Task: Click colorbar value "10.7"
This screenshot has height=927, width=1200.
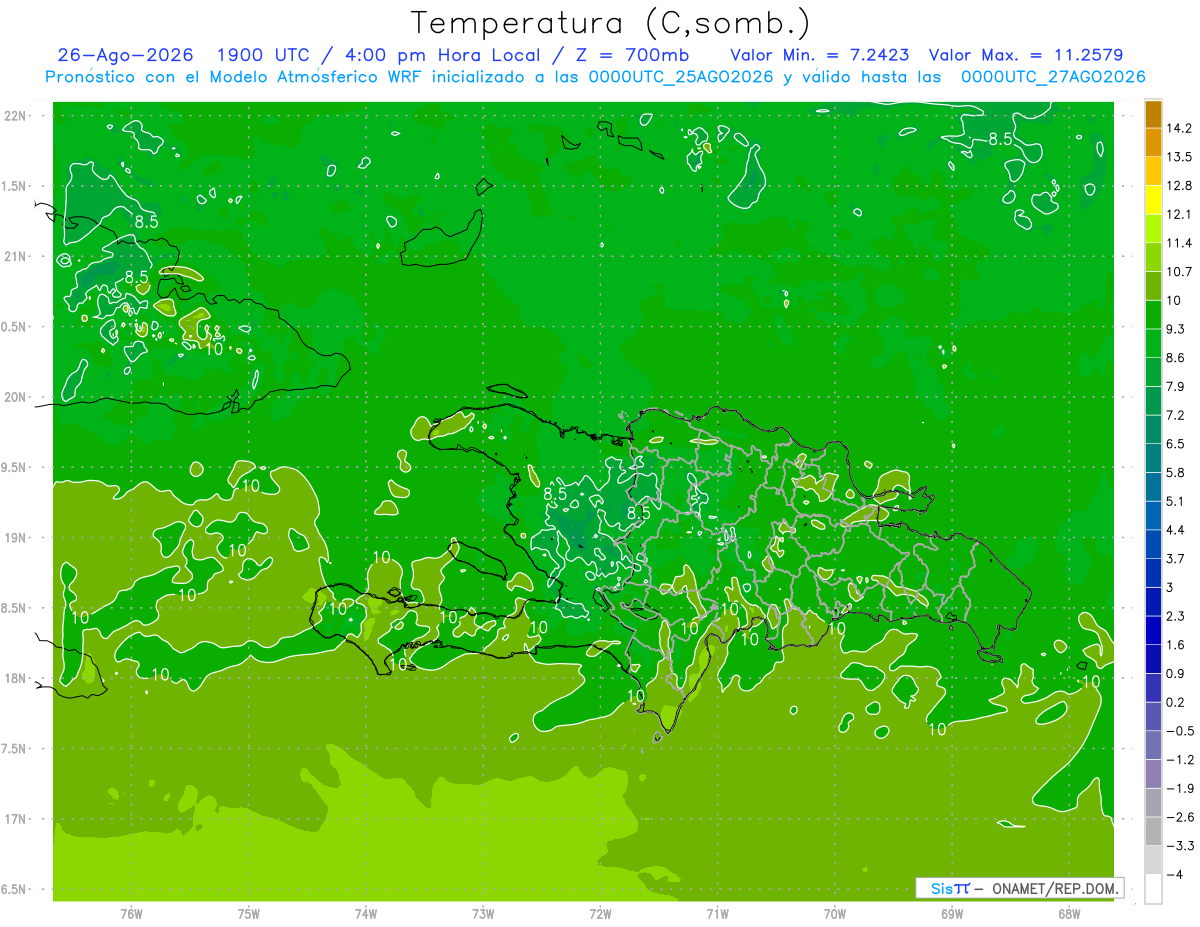Action: (1179, 272)
